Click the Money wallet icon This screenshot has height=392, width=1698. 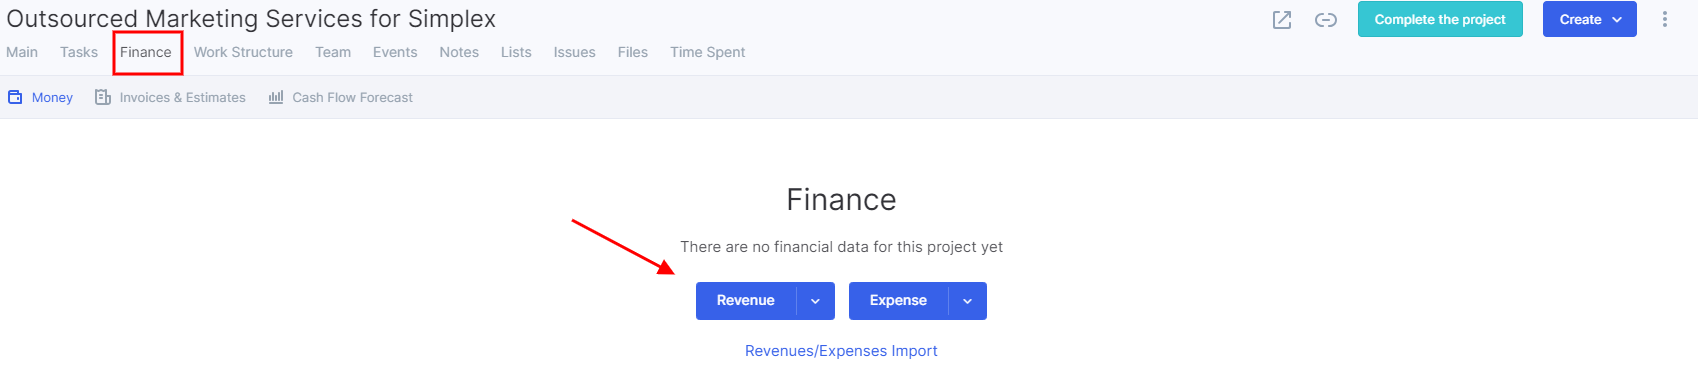coord(15,97)
